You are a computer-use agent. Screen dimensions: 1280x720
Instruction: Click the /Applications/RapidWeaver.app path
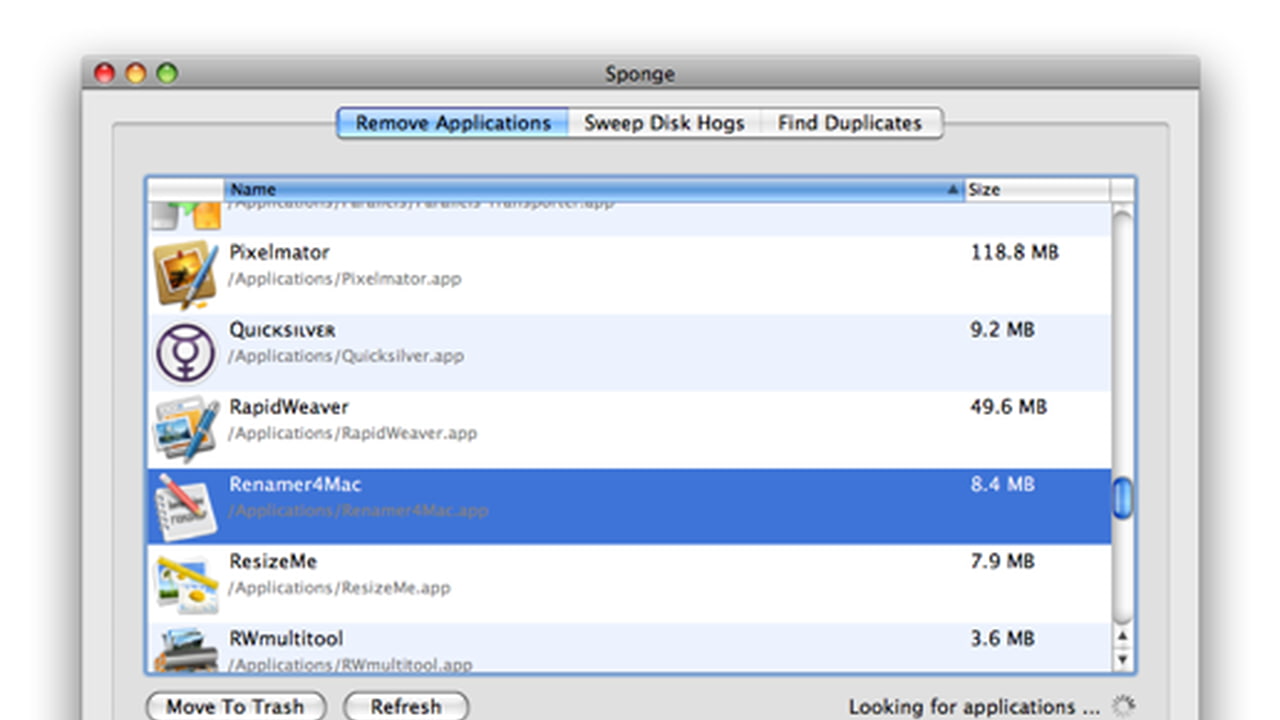(x=353, y=434)
